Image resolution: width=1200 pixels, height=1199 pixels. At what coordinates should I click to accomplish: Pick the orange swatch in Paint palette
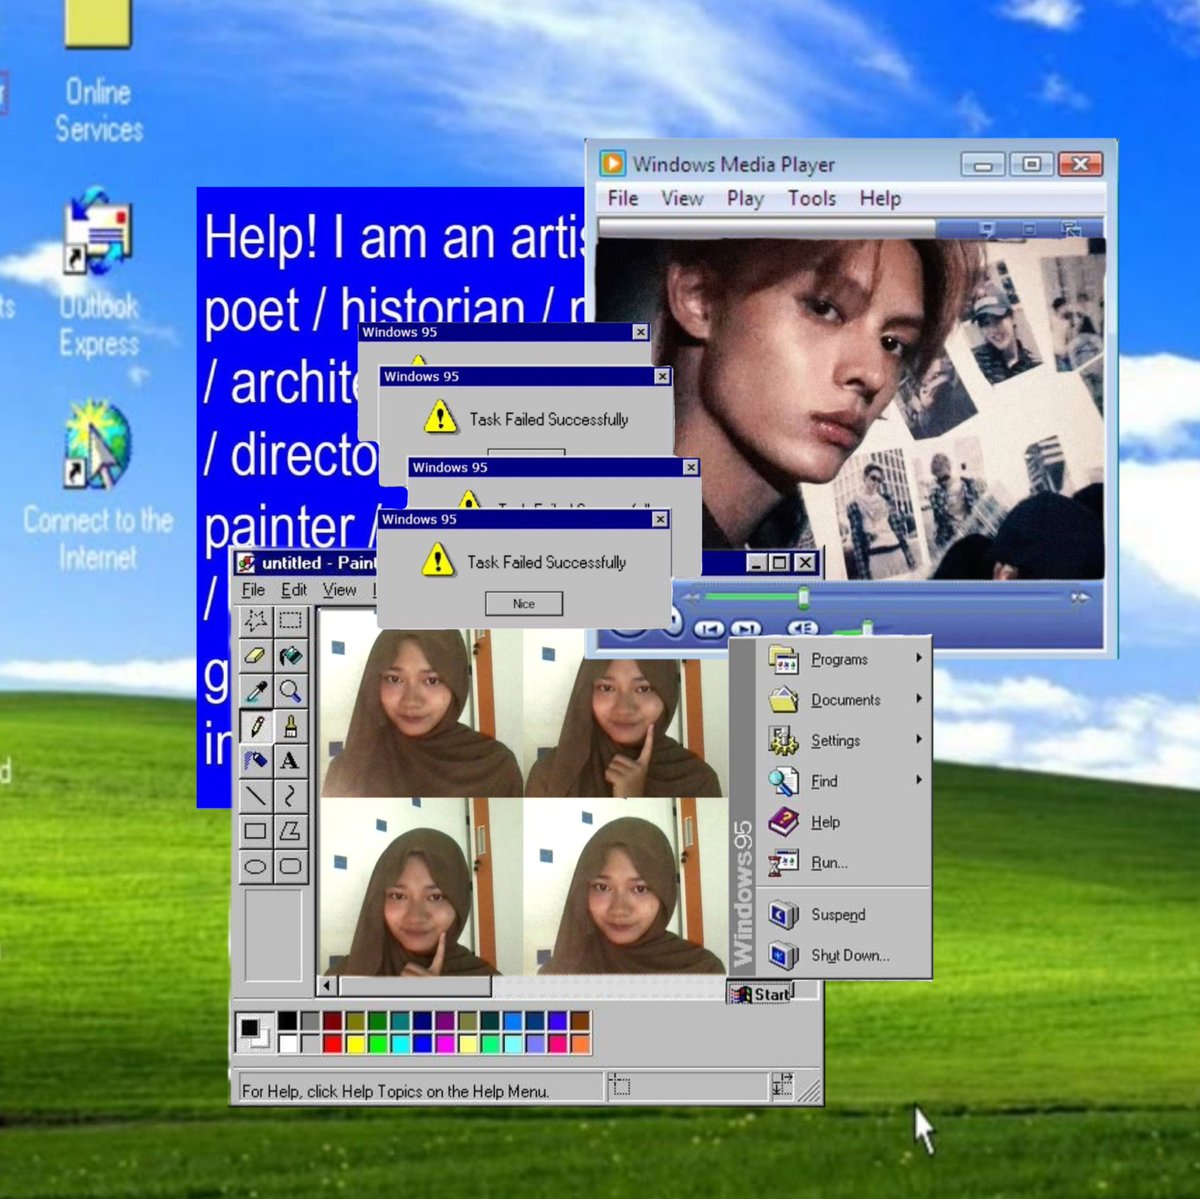click(580, 1043)
